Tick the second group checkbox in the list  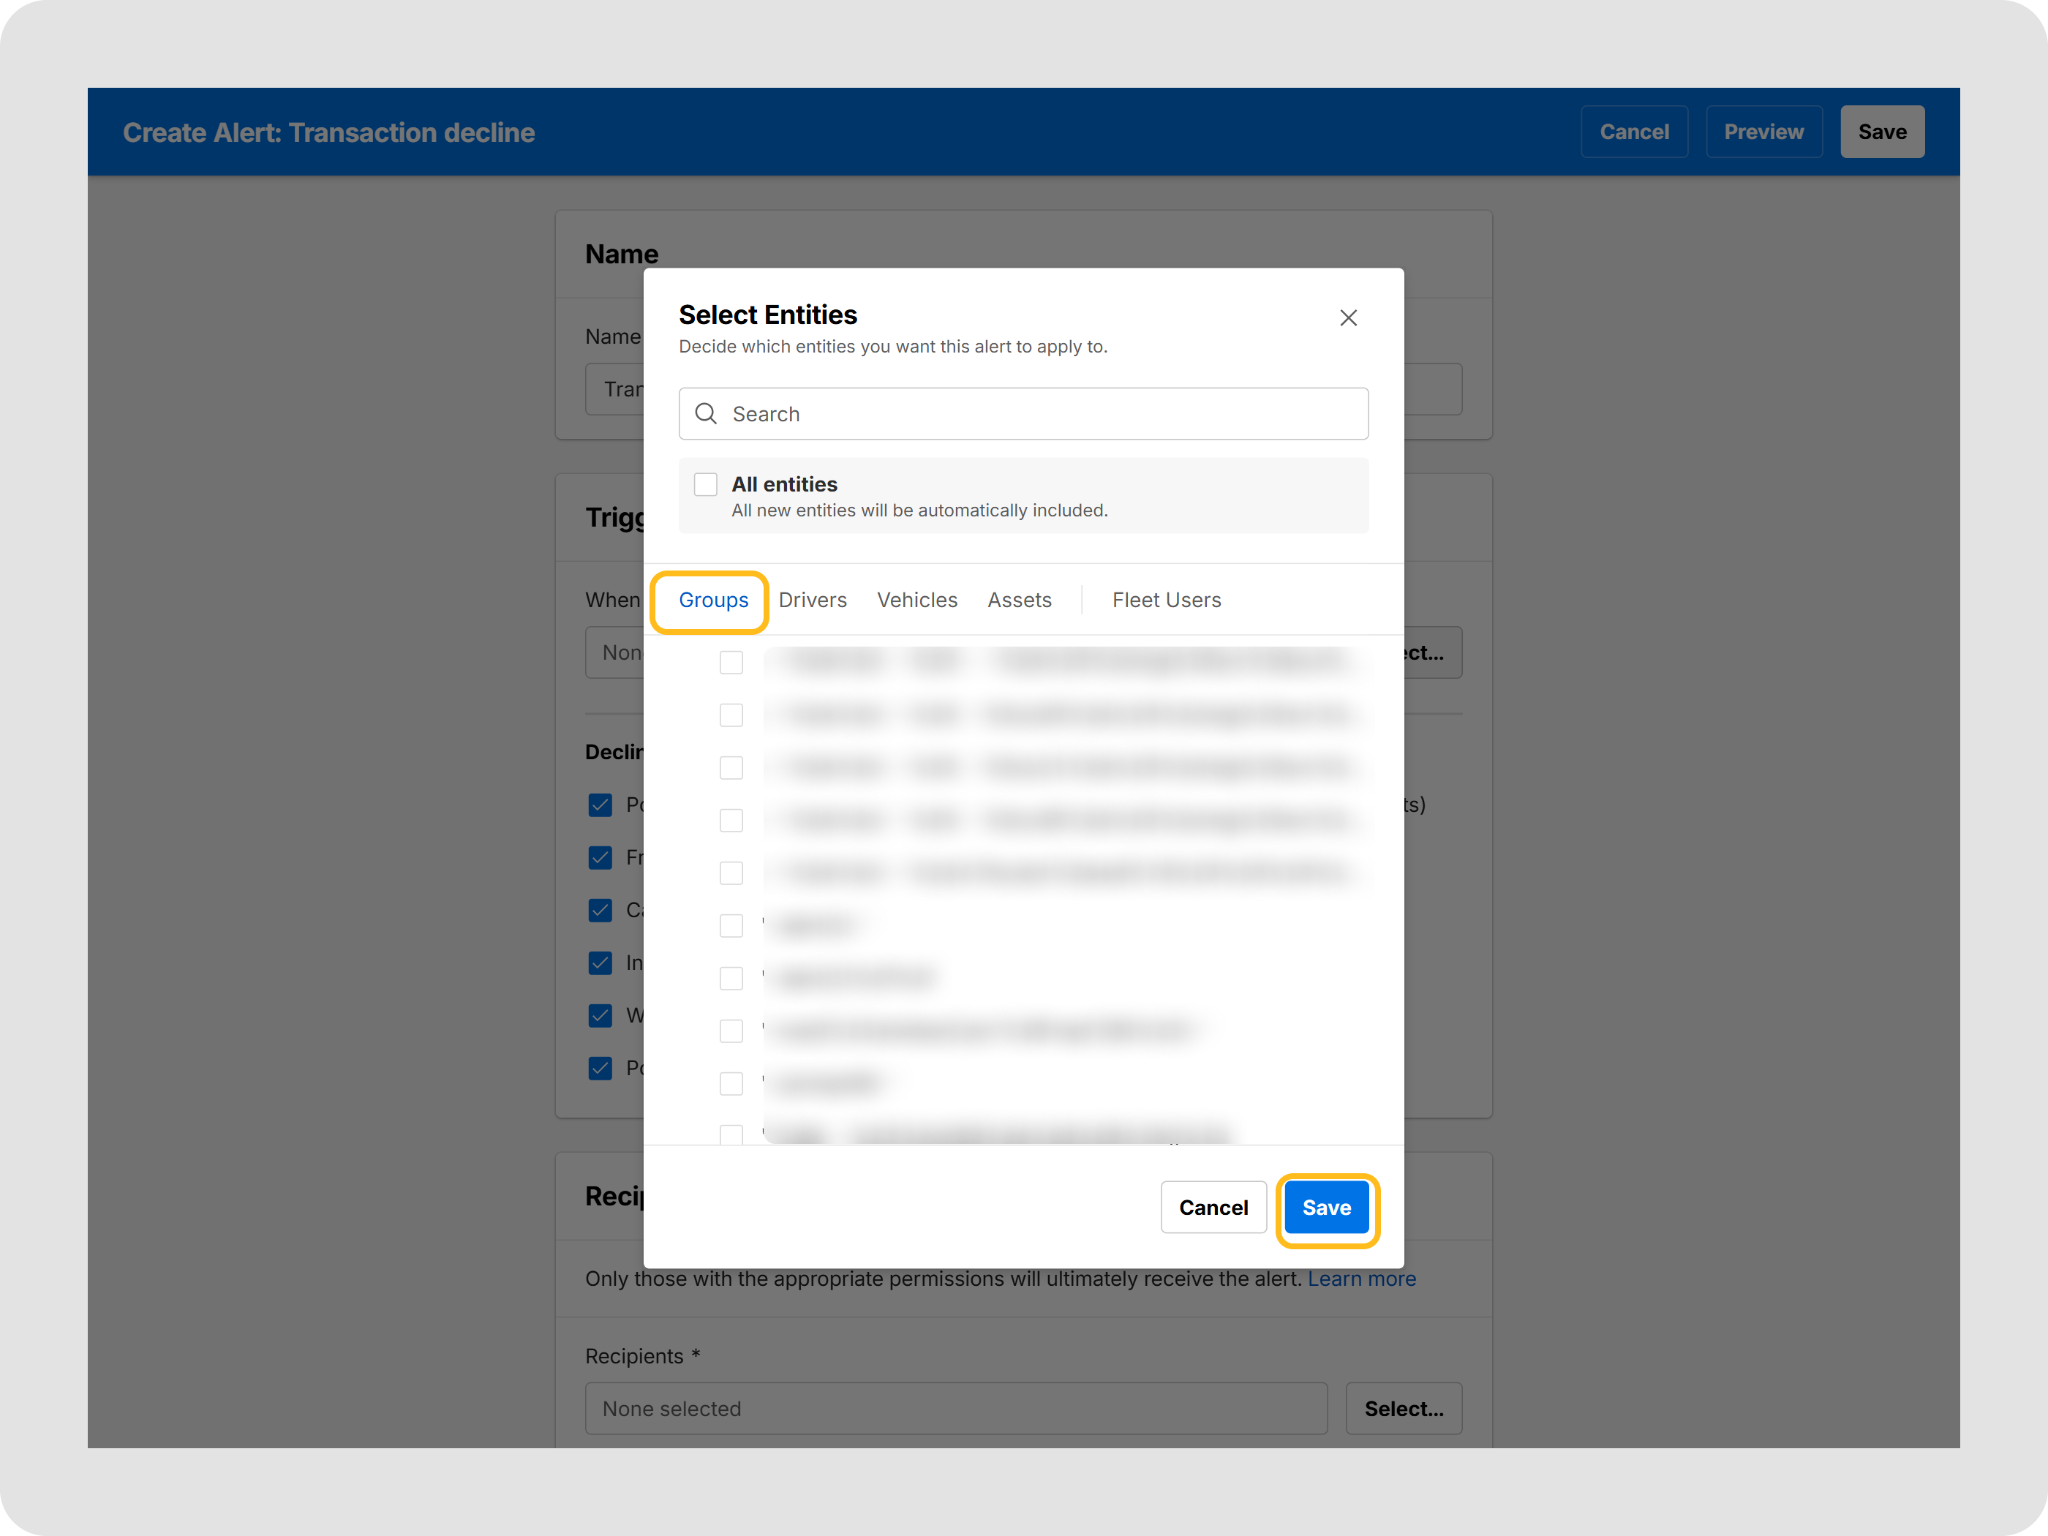(731, 715)
